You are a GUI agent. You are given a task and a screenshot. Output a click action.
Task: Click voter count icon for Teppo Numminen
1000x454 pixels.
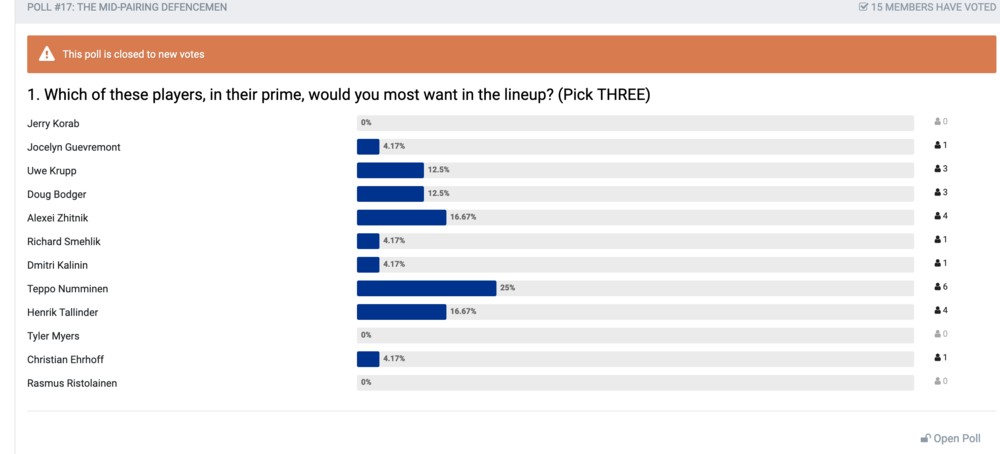click(x=938, y=287)
